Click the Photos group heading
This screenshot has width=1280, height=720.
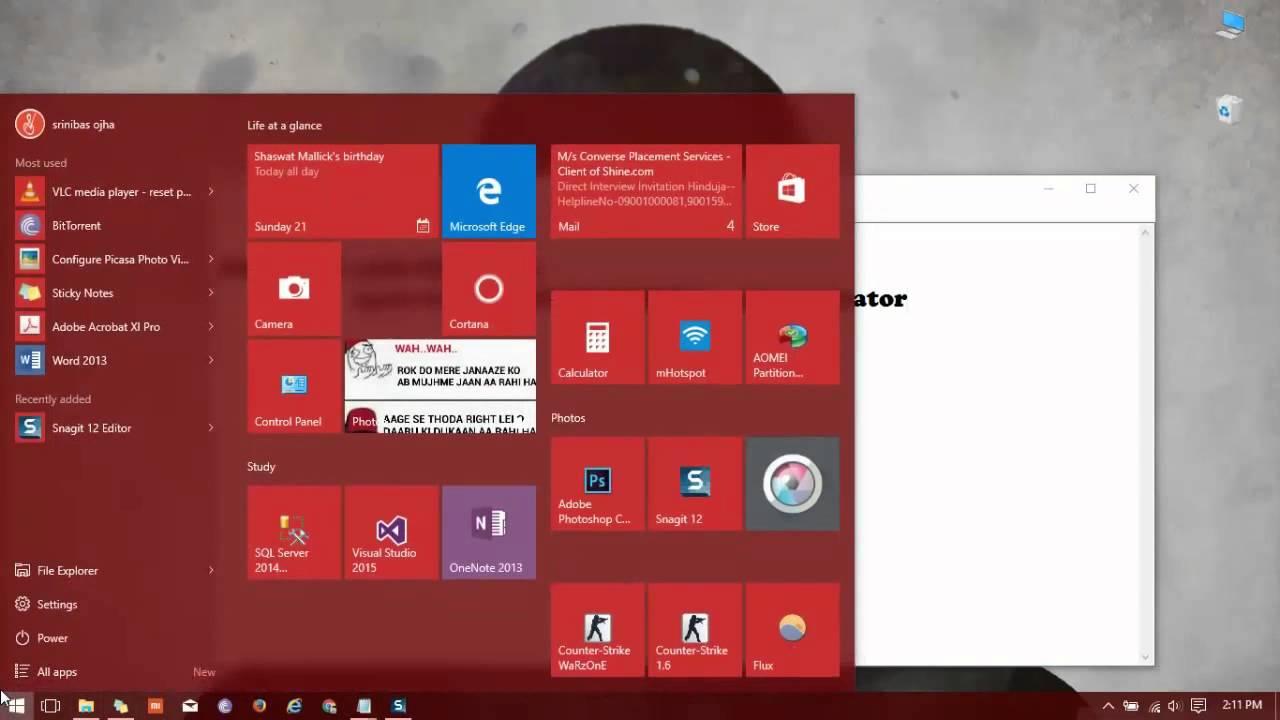pyautogui.click(x=568, y=418)
